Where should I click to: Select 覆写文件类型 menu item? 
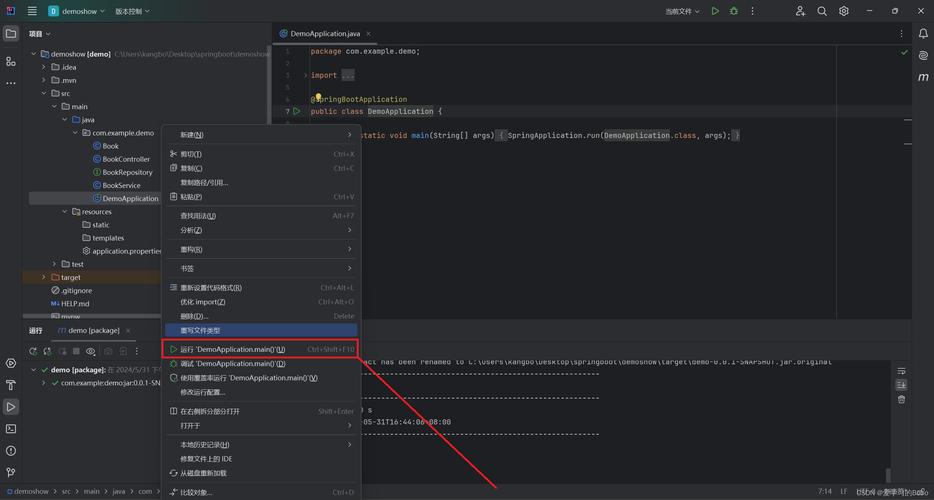(261, 330)
